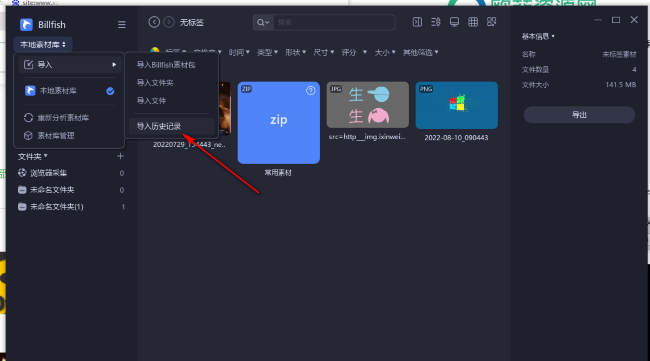Toggle the side panel layout icon
Screen dimensions: 650x361
(x=417, y=22)
